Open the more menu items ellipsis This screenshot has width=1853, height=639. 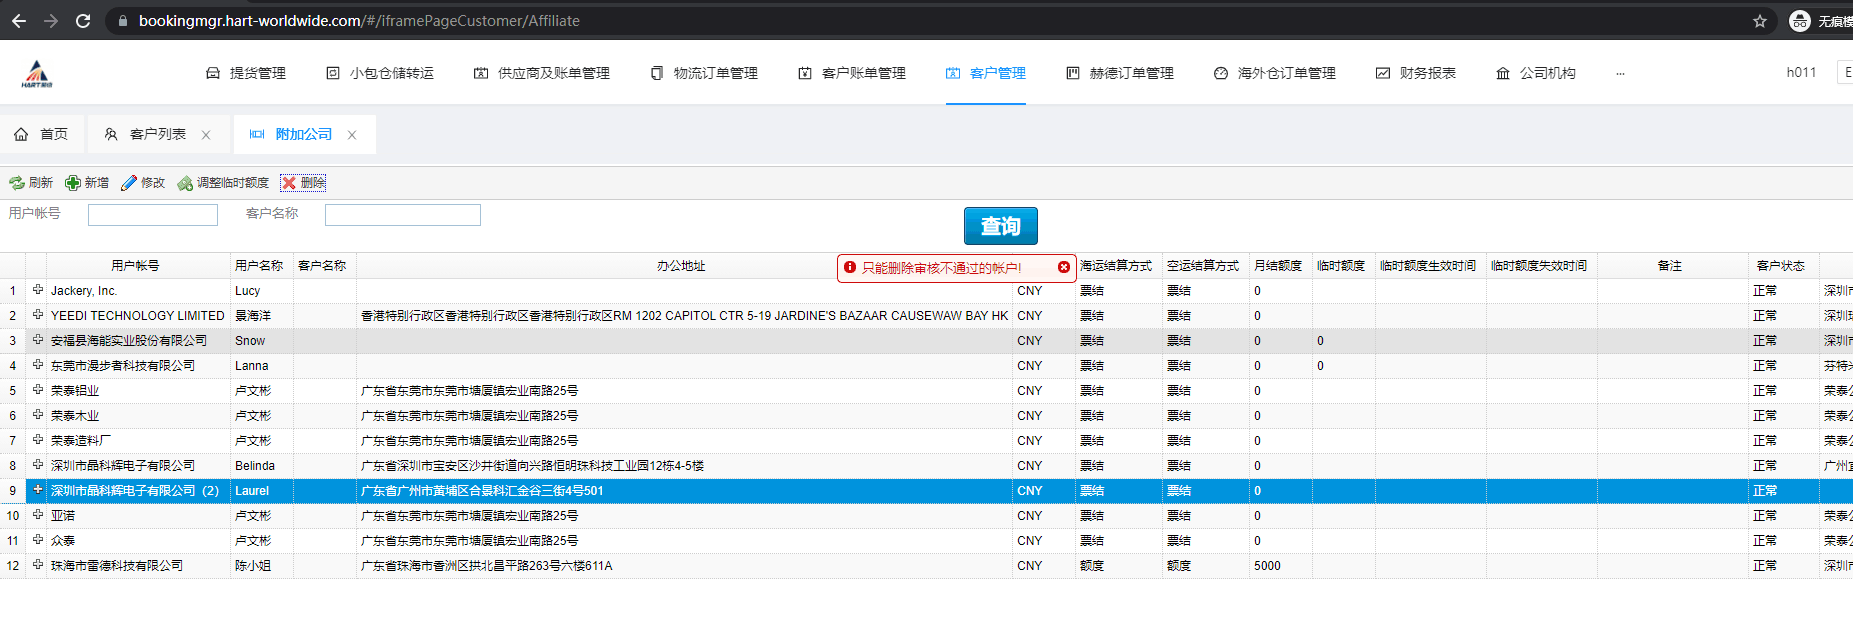(x=1620, y=74)
